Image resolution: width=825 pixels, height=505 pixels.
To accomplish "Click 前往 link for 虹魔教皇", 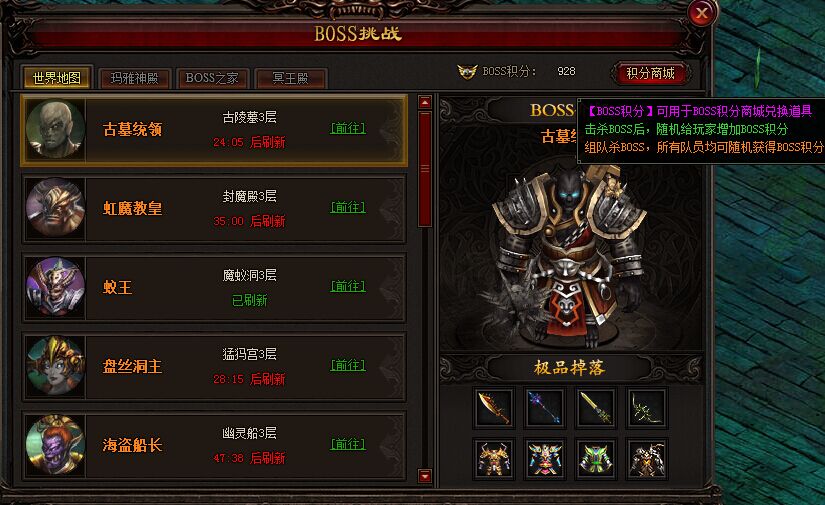I will click(348, 207).
